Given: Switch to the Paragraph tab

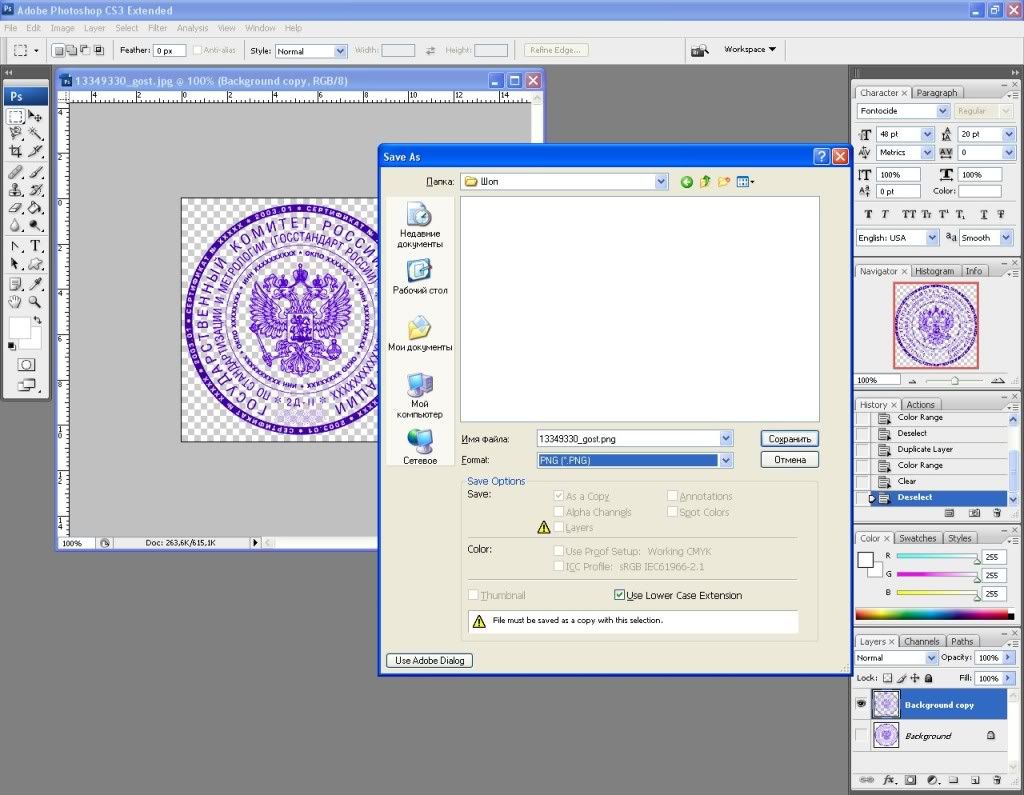Looking at the screenshot, I should tap(936, 93).
